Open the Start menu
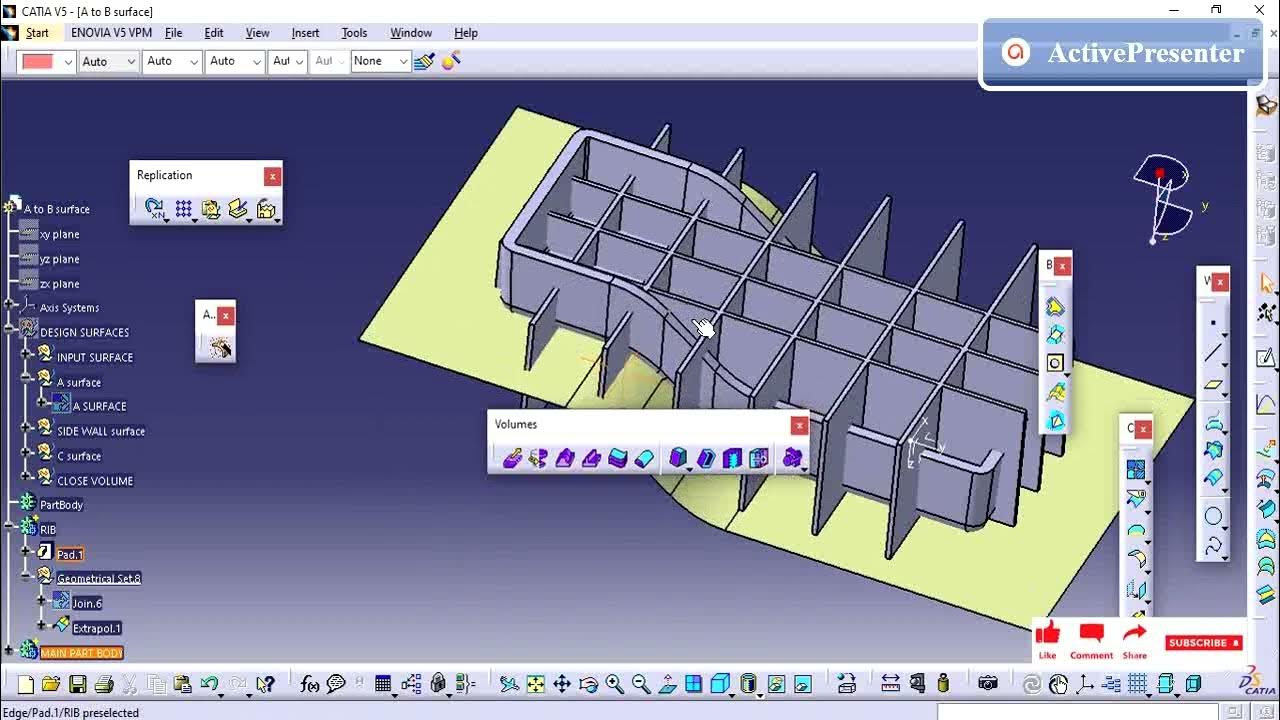Image resolution: width=1280 pixels, height=720 pixels. click(37, 33)
